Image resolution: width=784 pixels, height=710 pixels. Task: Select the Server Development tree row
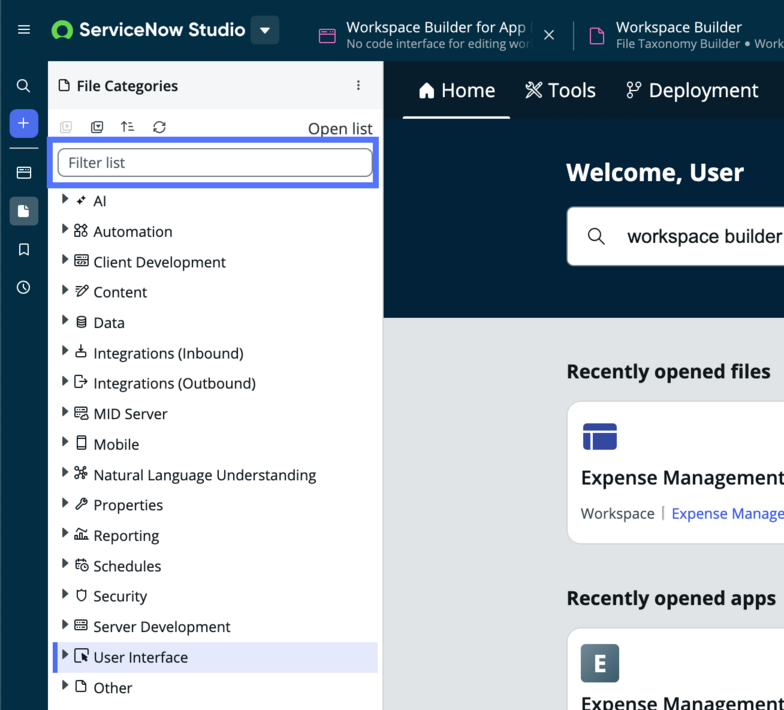tap(215, 626)
